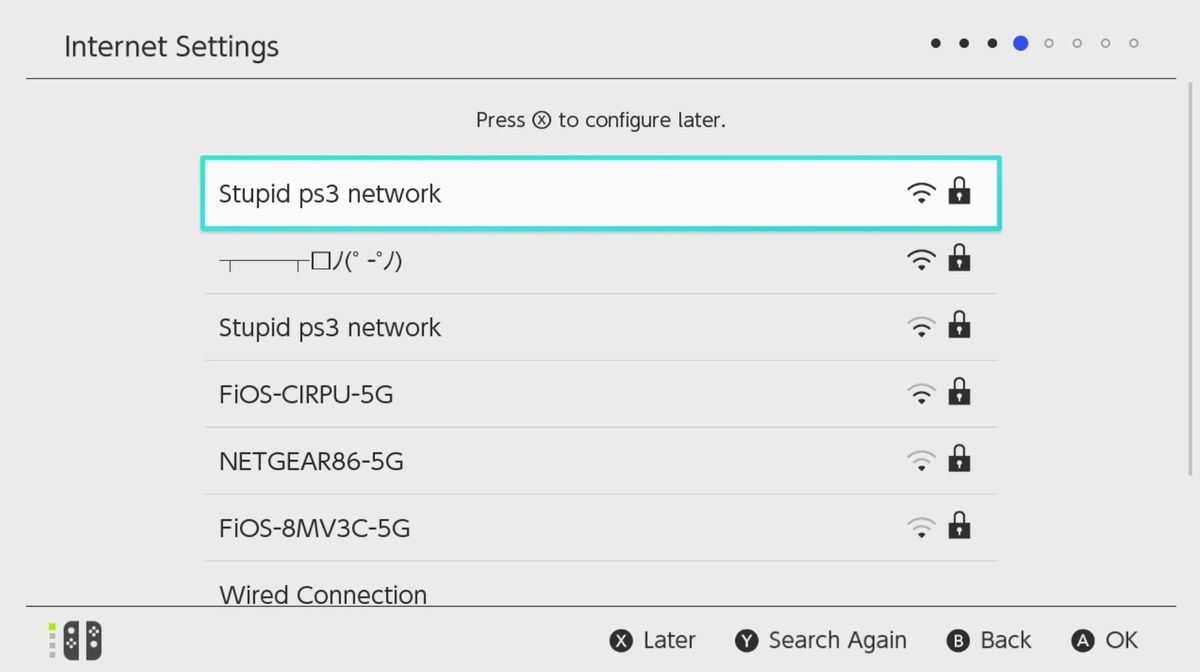Click the filled blue progress dot at the top
1200x672 pixels.
(x=1021, y=43)
